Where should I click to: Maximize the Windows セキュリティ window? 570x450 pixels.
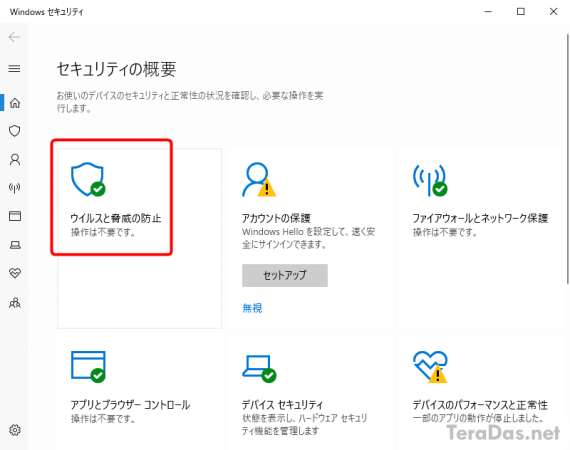521,12
